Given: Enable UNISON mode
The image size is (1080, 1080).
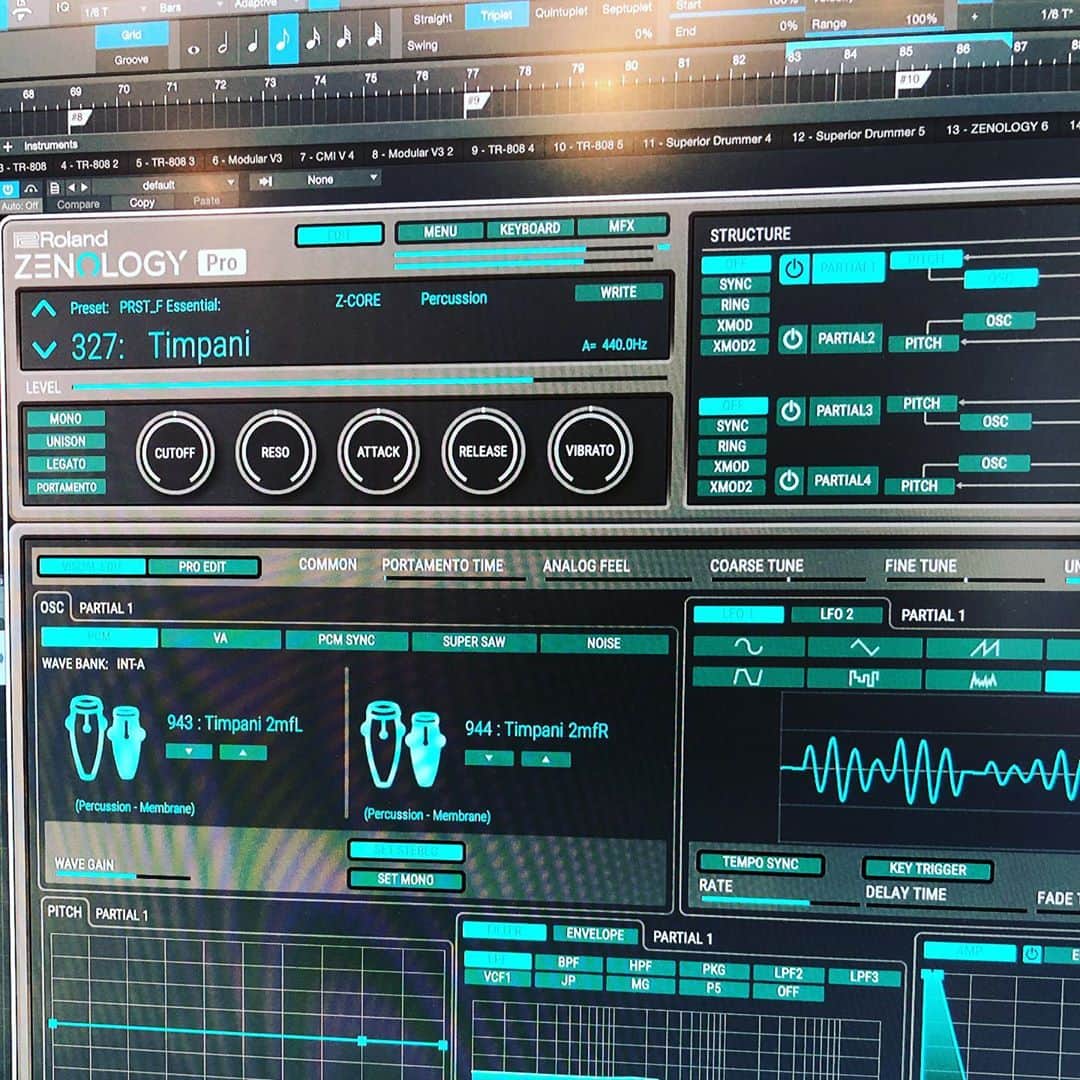Looking at the screenshot, I should coord(66,442).
